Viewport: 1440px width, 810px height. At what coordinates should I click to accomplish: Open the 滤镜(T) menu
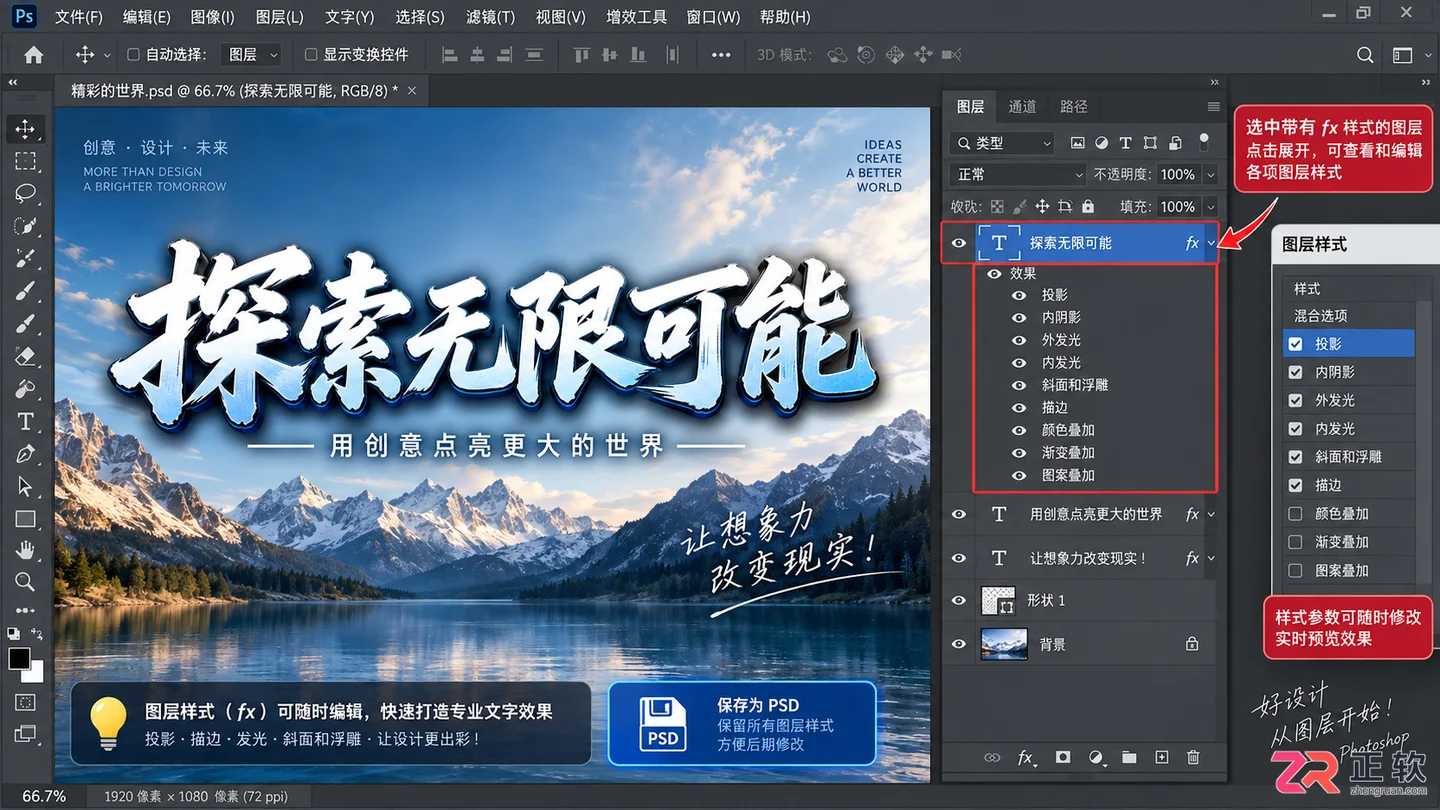[x=490, y=17]
